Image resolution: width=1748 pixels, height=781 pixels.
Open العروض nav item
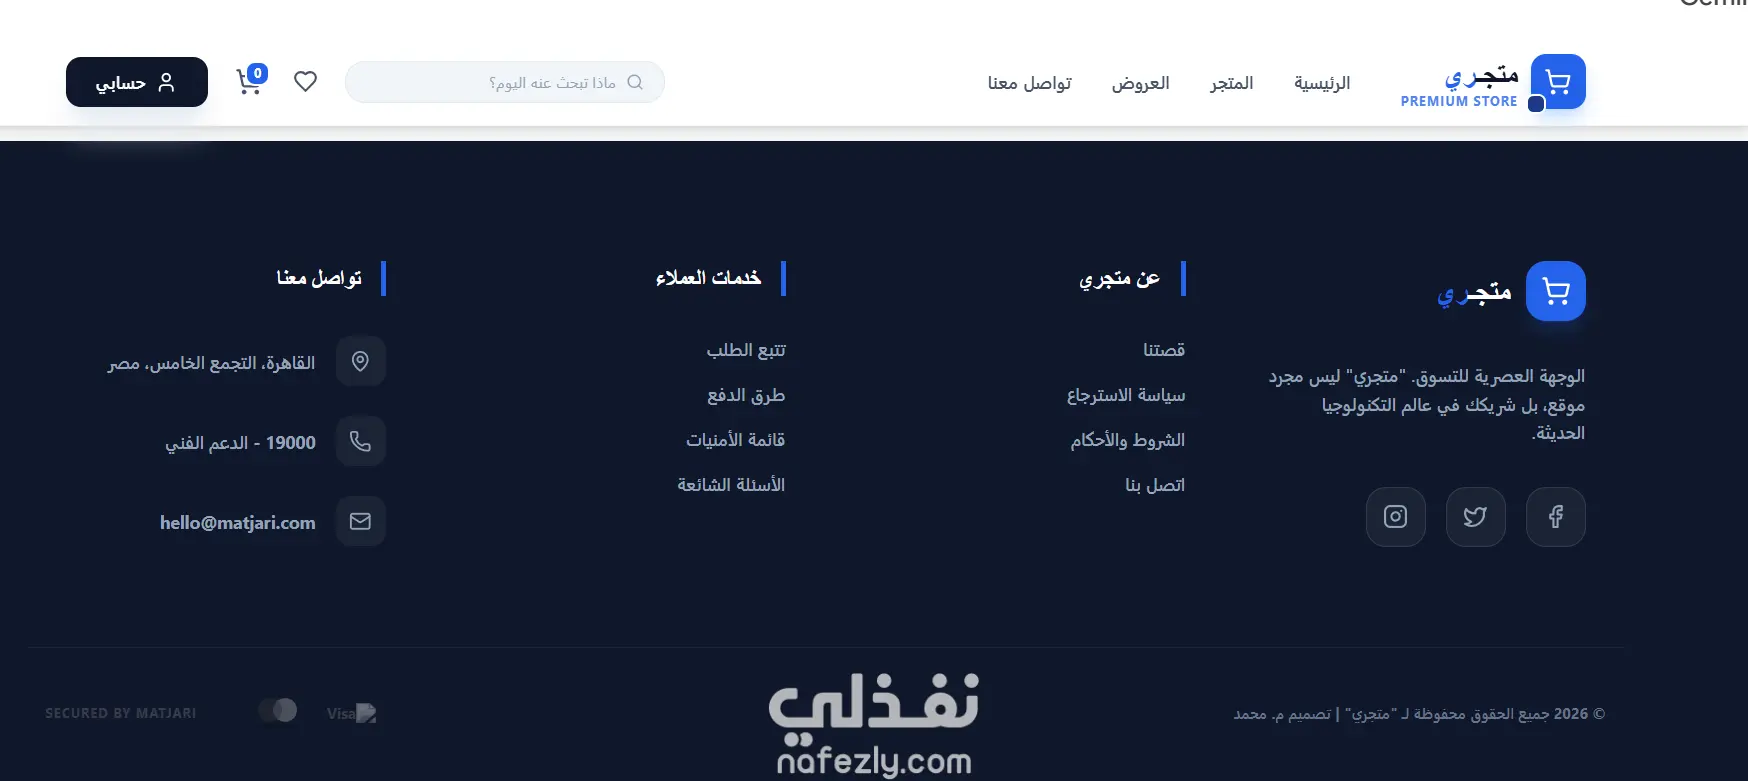(x=1141, y=83)
